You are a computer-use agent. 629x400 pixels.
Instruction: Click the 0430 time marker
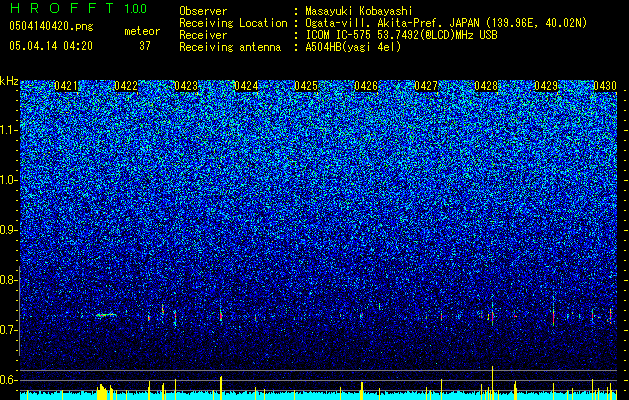click(x=605, y=86)
